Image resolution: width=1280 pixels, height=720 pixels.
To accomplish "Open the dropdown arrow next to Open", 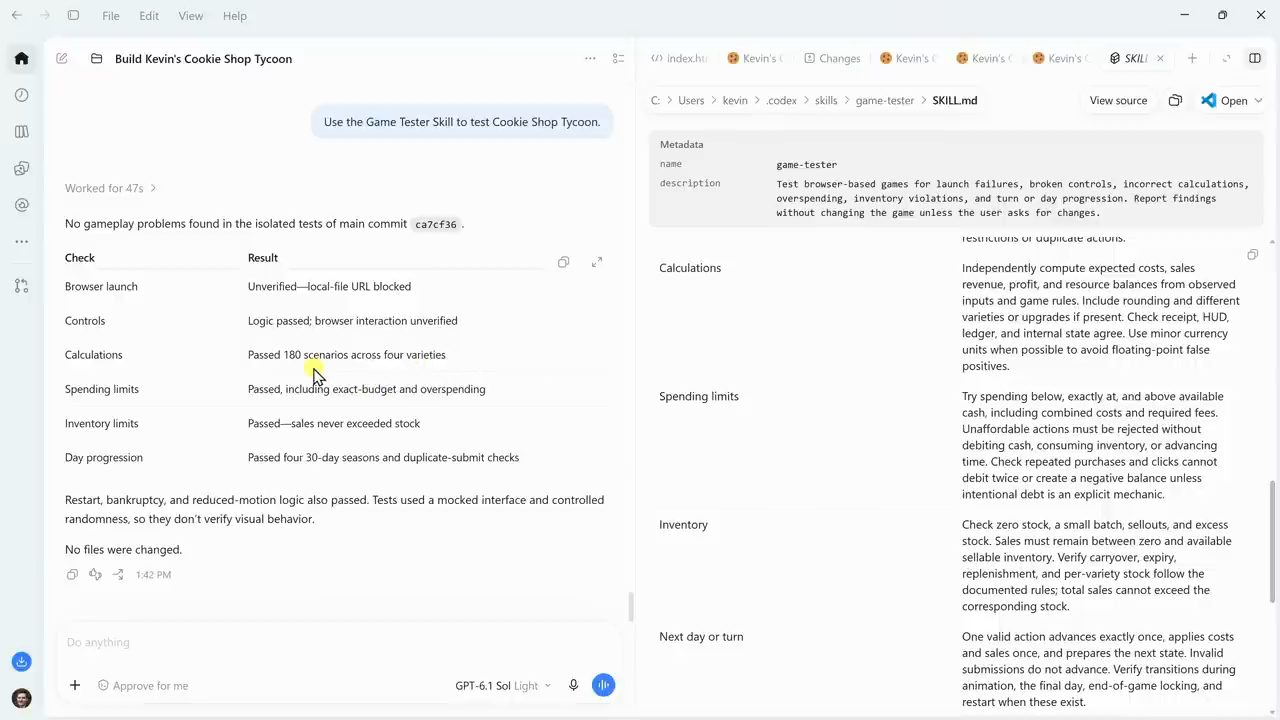I will click(1258, 101).
